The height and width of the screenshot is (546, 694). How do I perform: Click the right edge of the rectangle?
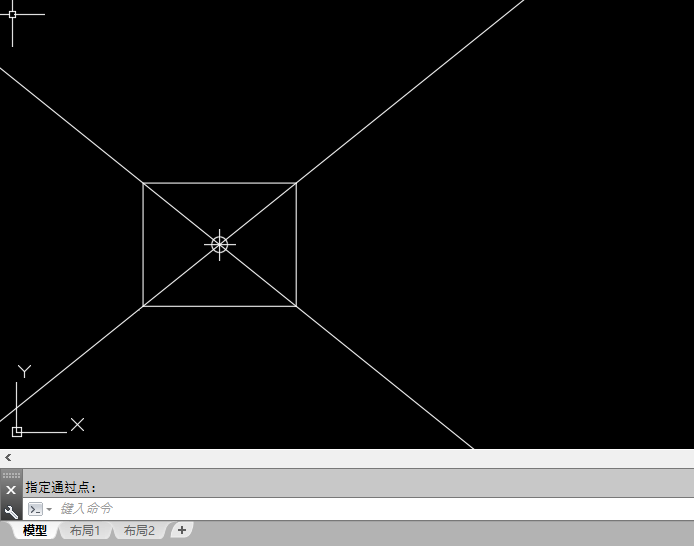(x=296, y=244)
